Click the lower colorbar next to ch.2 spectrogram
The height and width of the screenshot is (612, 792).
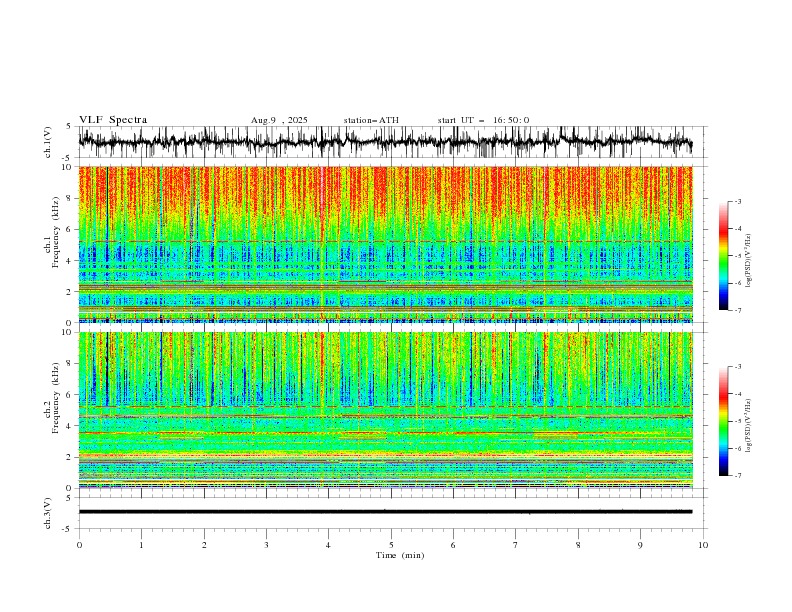(x=723, y=421)
